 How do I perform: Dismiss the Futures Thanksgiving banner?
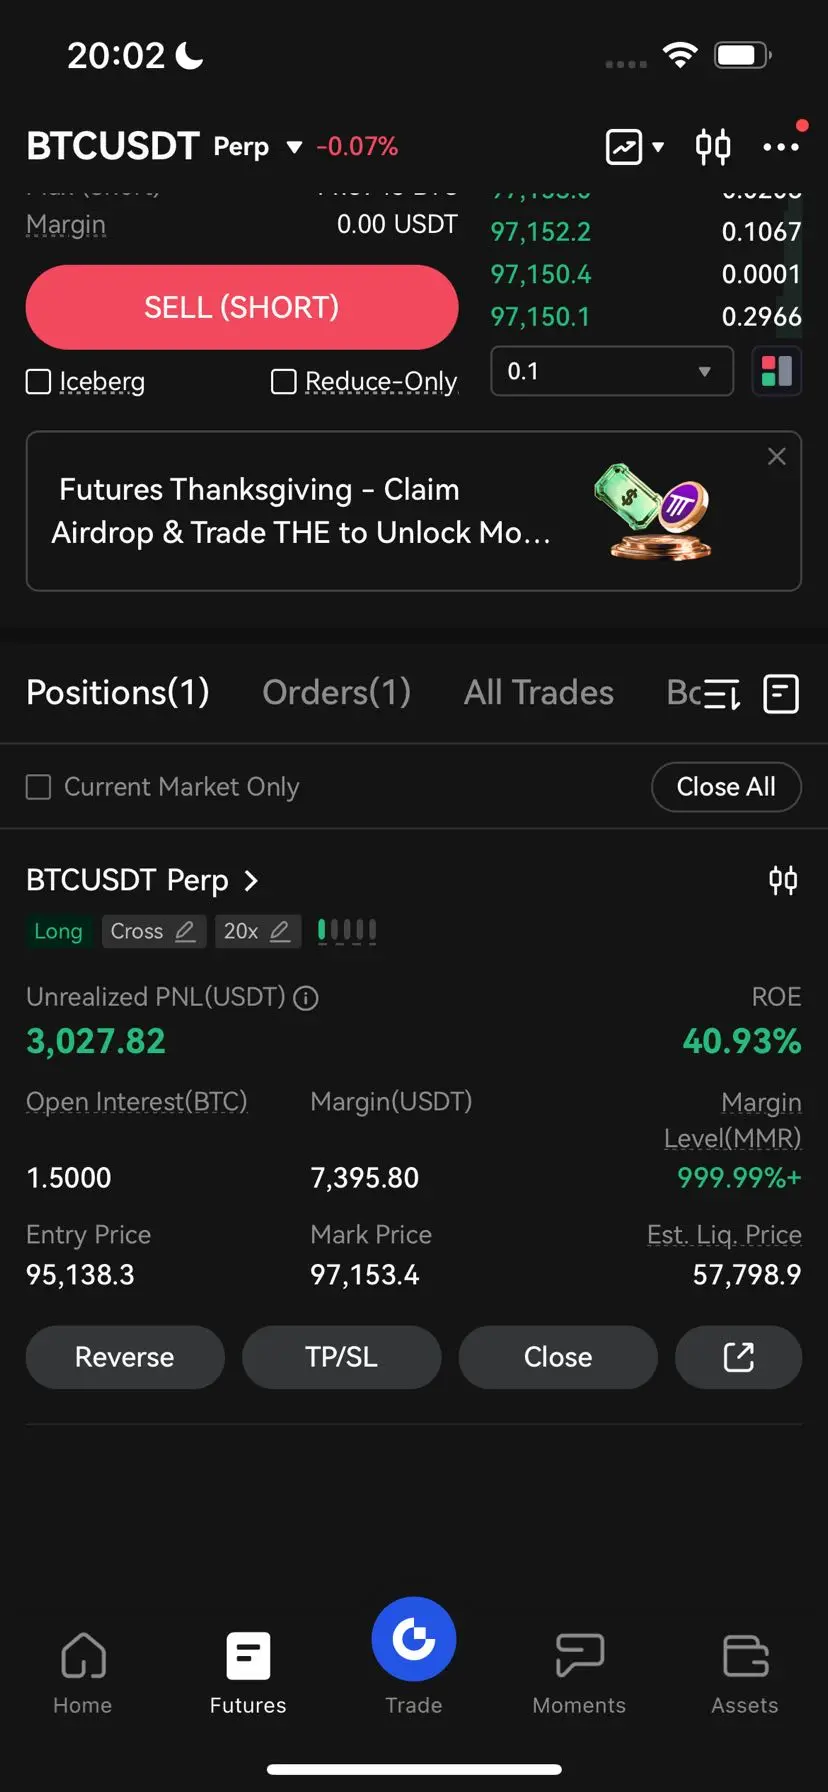click(x=776, y=457)
